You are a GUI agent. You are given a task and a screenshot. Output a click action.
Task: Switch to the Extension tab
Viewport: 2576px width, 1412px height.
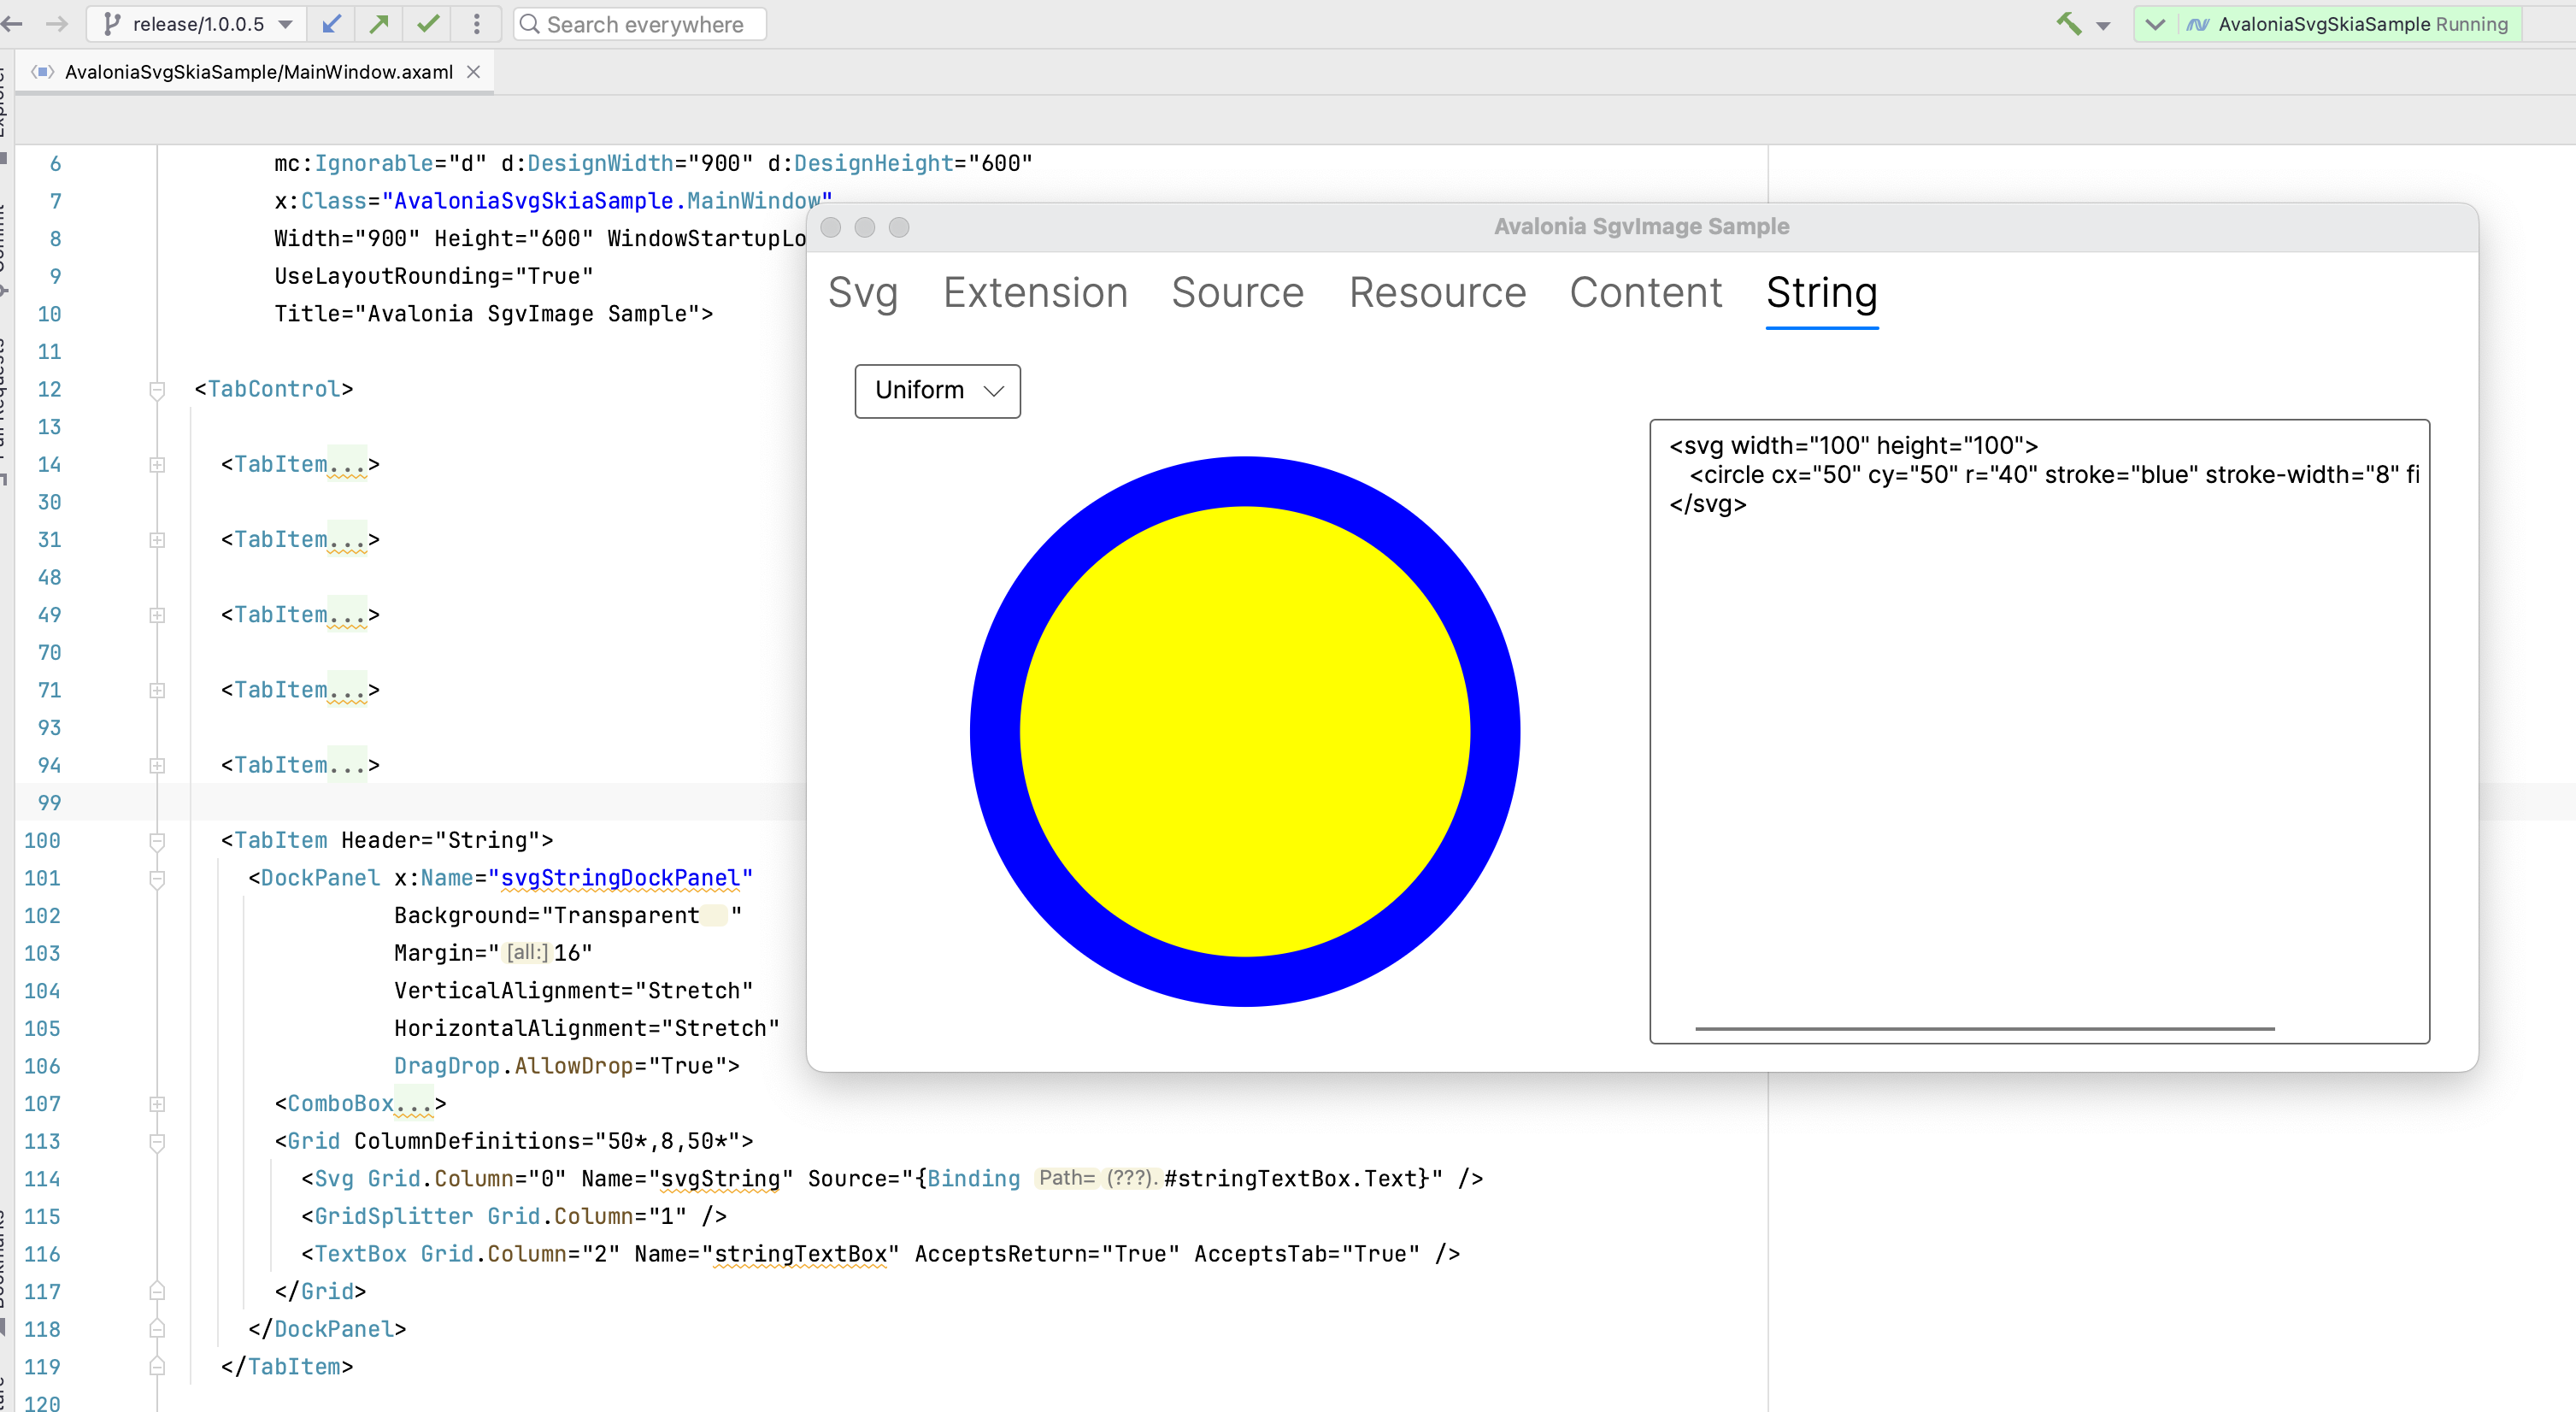pyautogui.click(x=1035, y=293)
